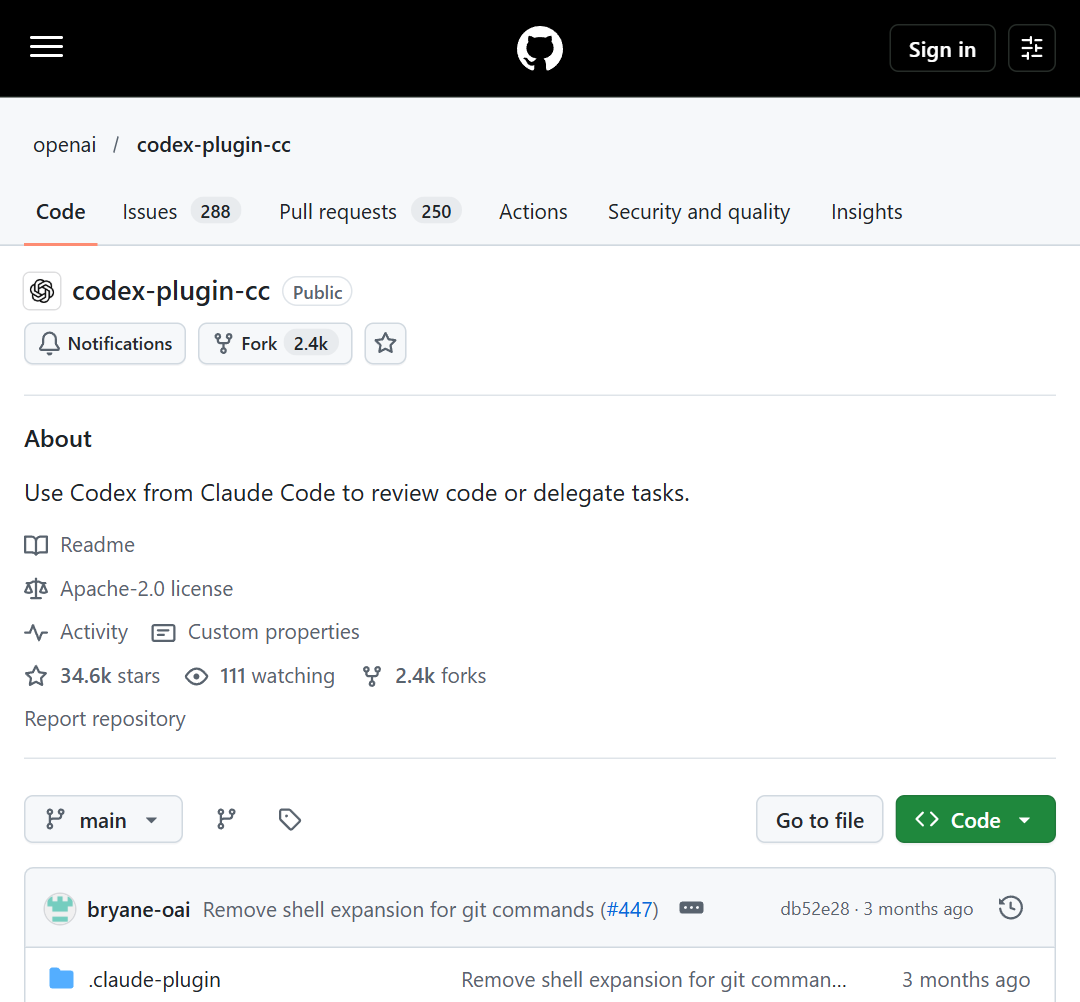Open commit db52e28 link

(x=814, y=909)
